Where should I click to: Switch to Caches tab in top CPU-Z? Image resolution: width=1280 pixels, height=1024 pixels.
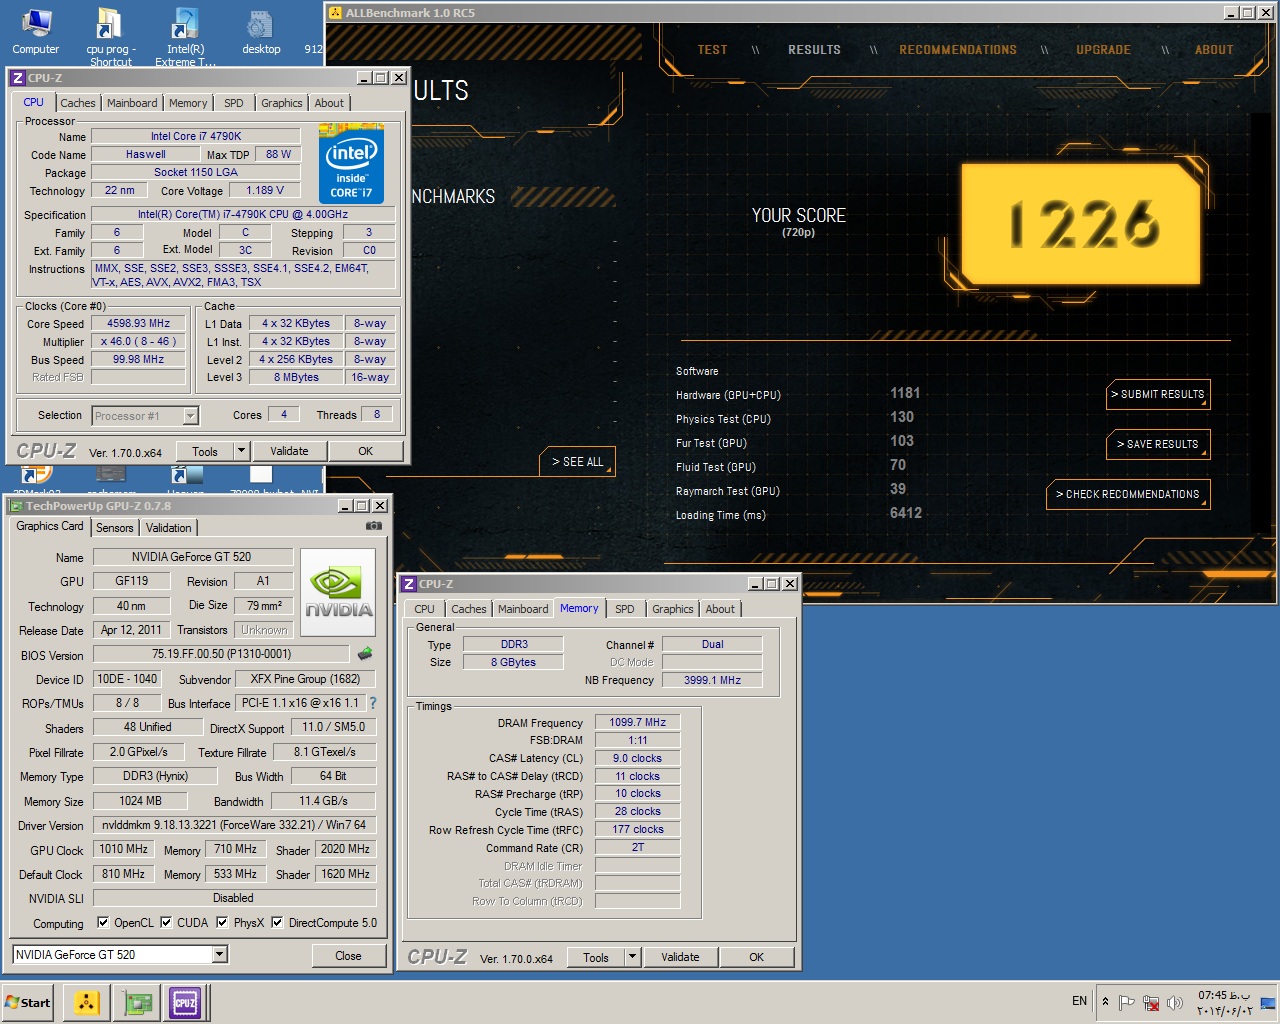click(x=77, y=103)
